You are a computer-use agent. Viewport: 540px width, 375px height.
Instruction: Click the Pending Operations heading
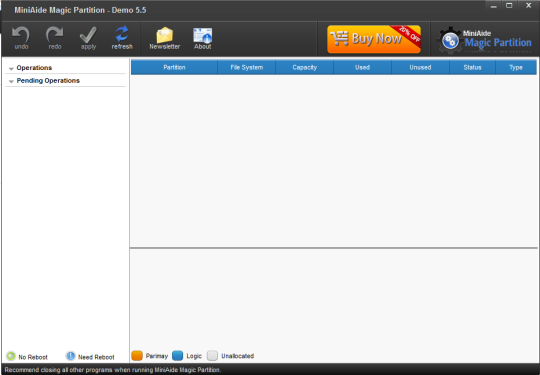click(48, 81)
